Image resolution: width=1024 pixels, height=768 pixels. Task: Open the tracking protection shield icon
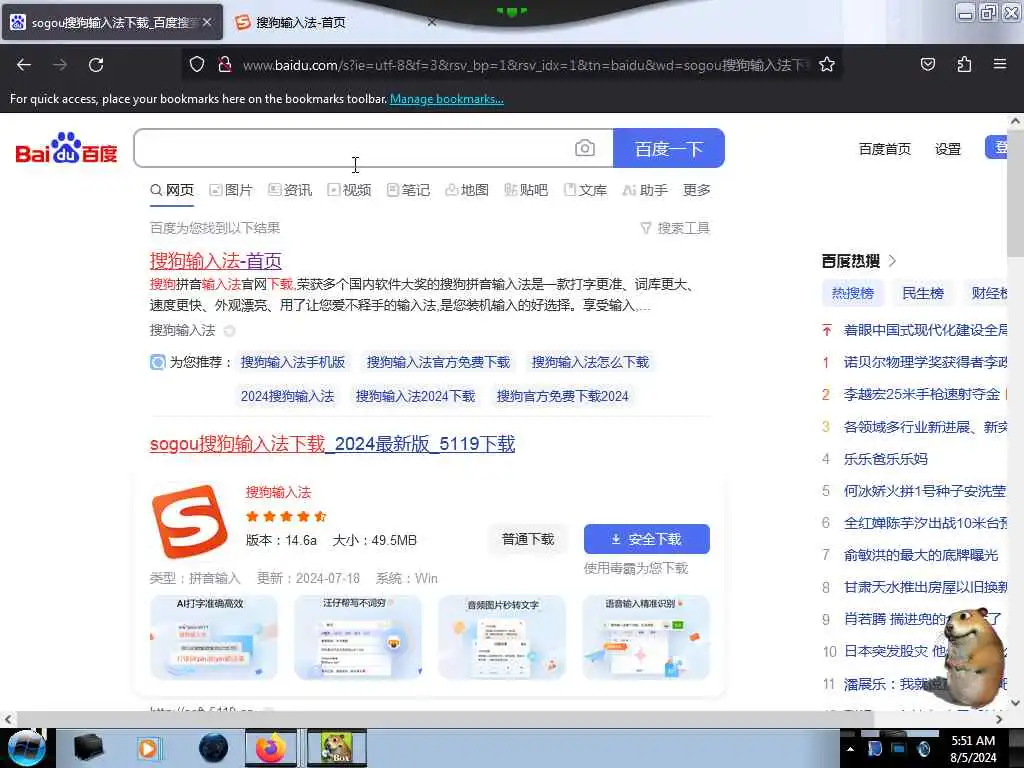point(197,65)
